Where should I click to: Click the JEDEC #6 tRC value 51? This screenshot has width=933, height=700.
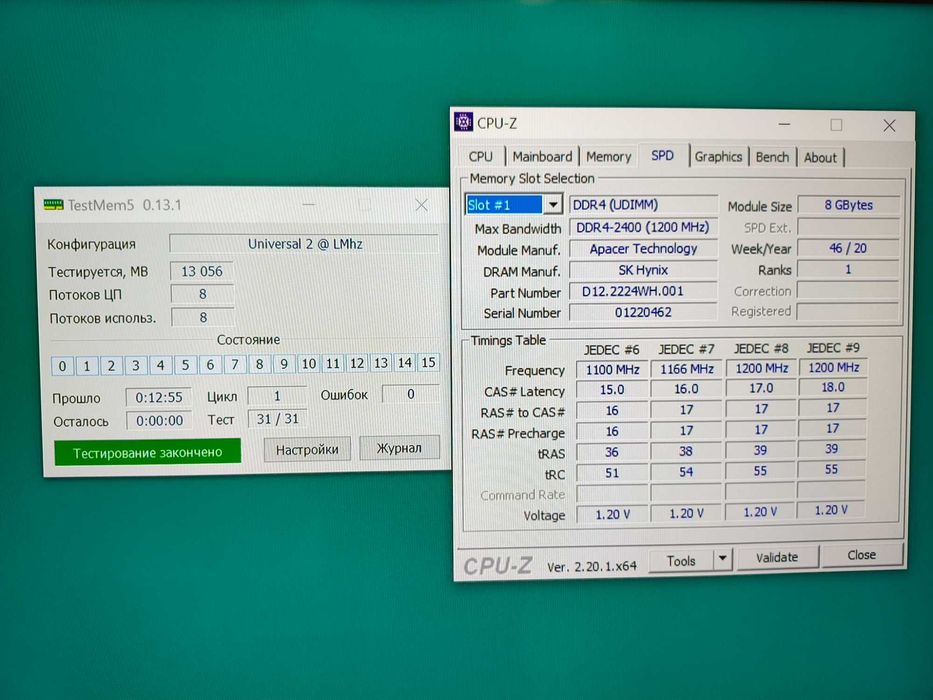612,473
